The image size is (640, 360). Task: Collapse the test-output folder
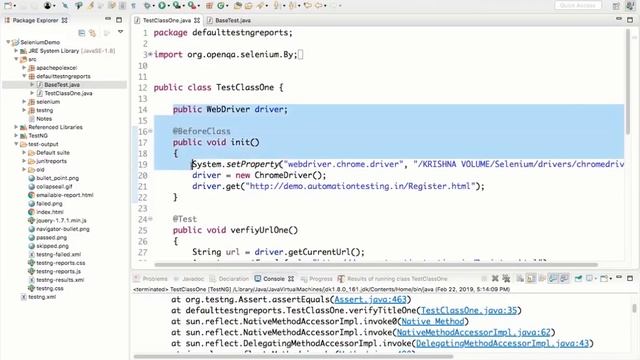(16, 144)
